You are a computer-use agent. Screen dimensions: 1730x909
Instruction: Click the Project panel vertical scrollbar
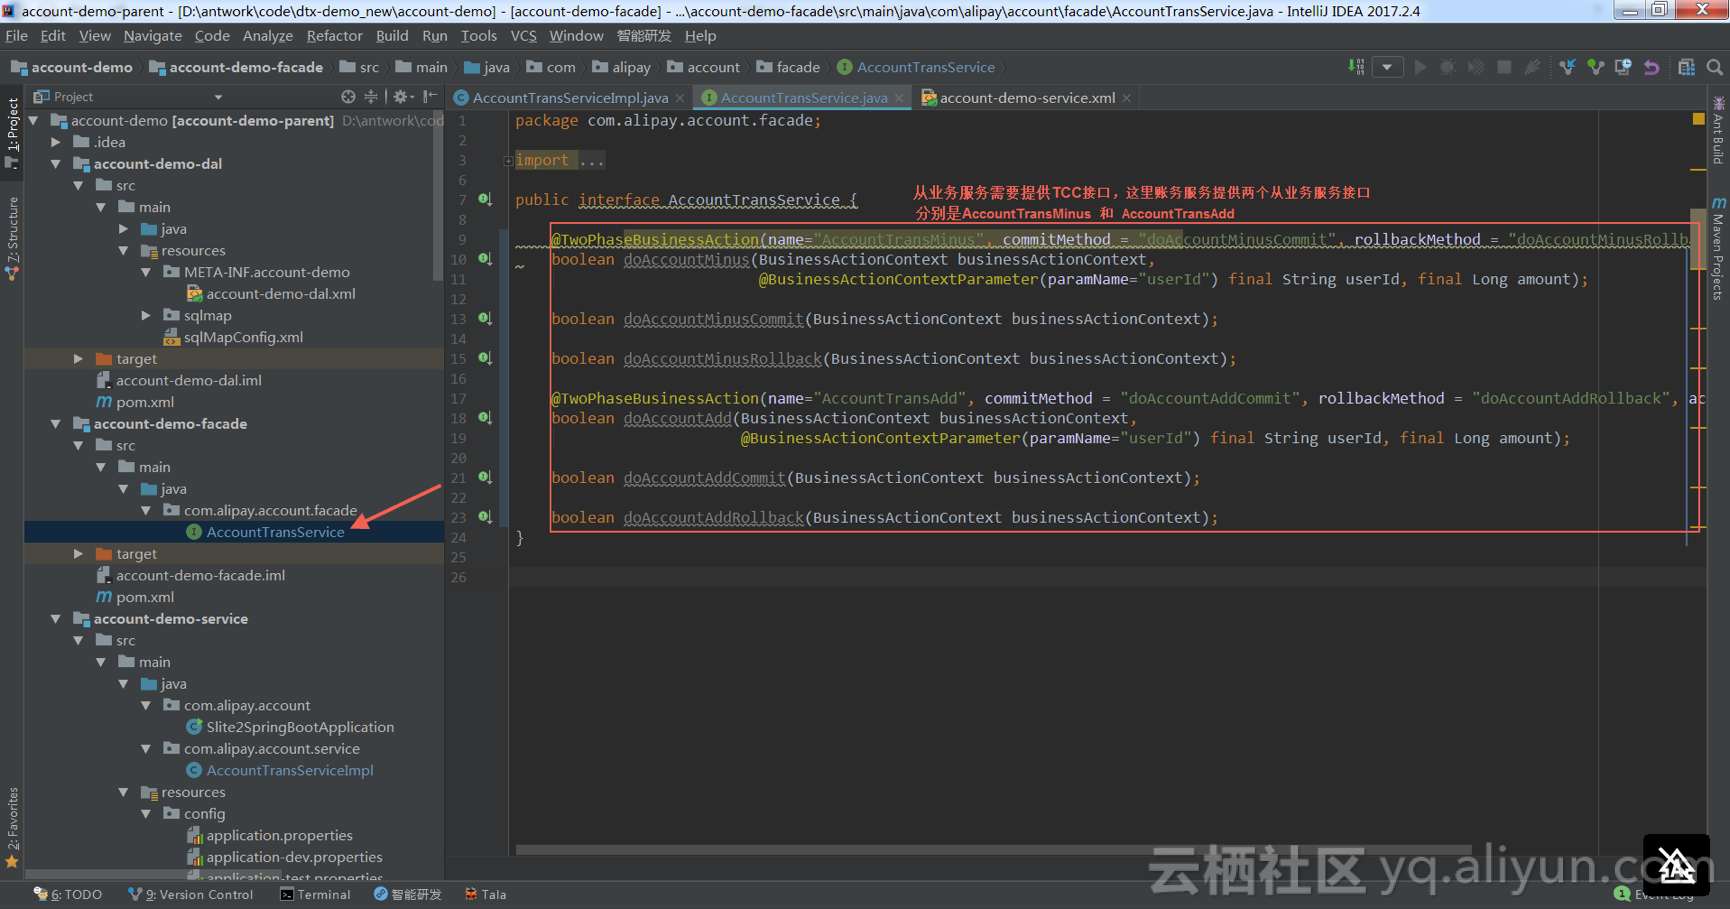point(438,195)
